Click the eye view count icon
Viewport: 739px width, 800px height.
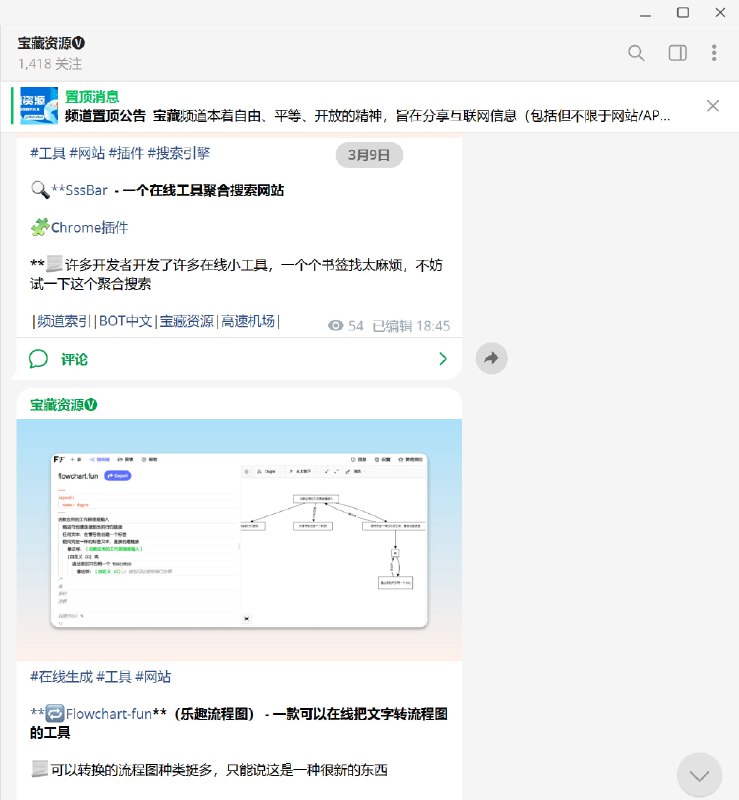point(335,326)
